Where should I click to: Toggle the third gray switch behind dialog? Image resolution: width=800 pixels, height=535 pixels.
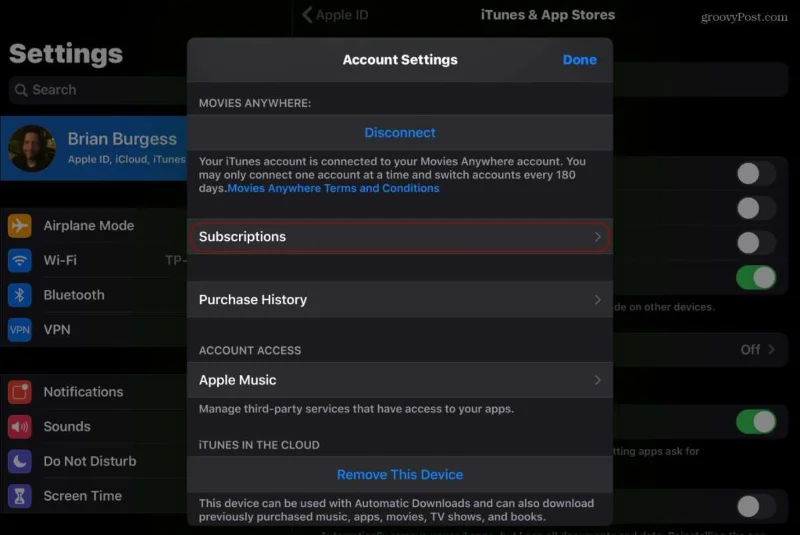(756, 243)
